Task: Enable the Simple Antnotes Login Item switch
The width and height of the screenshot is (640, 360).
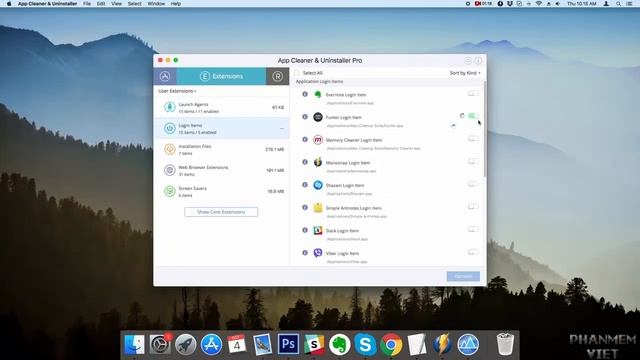Action: click(x=473, y=207)
